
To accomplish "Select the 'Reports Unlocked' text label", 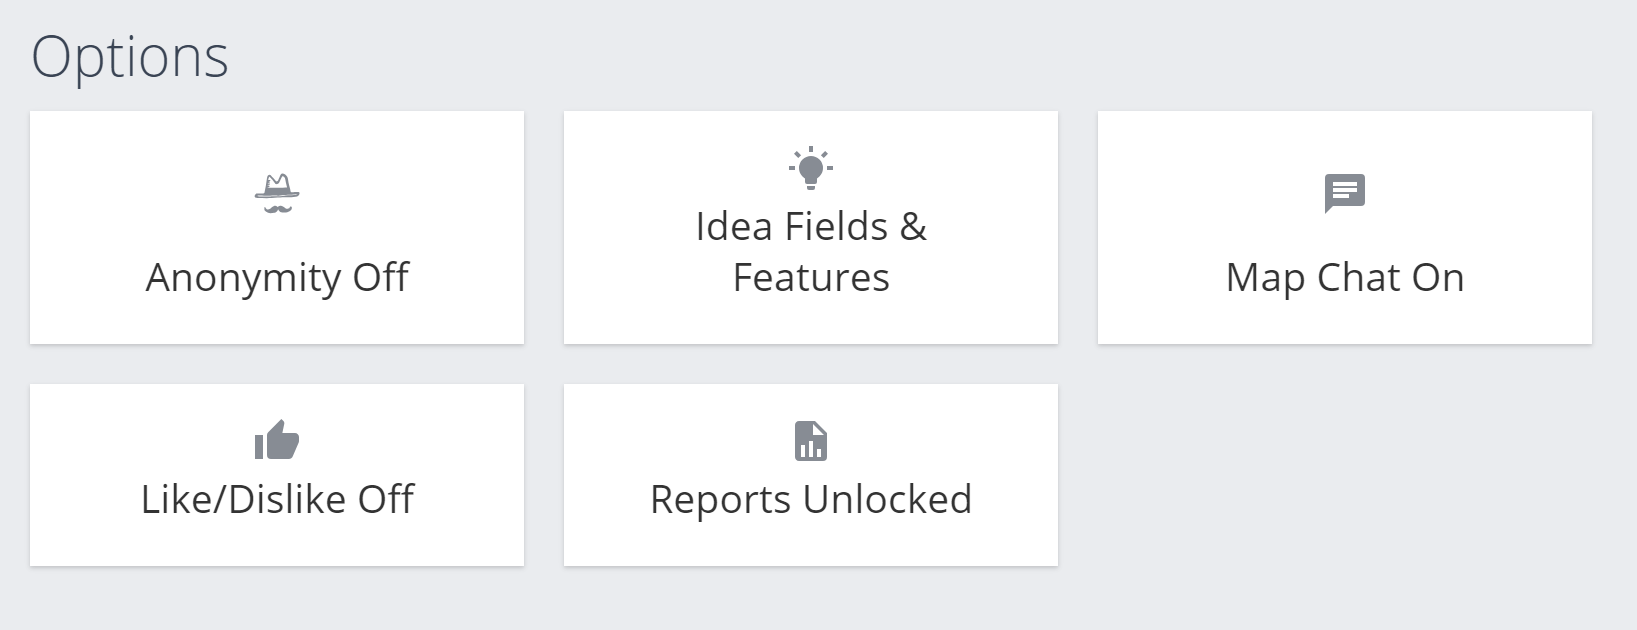I will [x=811, y=500].
